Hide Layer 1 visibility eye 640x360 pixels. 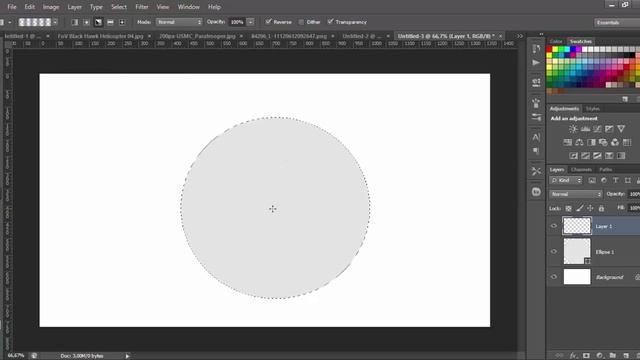click(553, 226)
